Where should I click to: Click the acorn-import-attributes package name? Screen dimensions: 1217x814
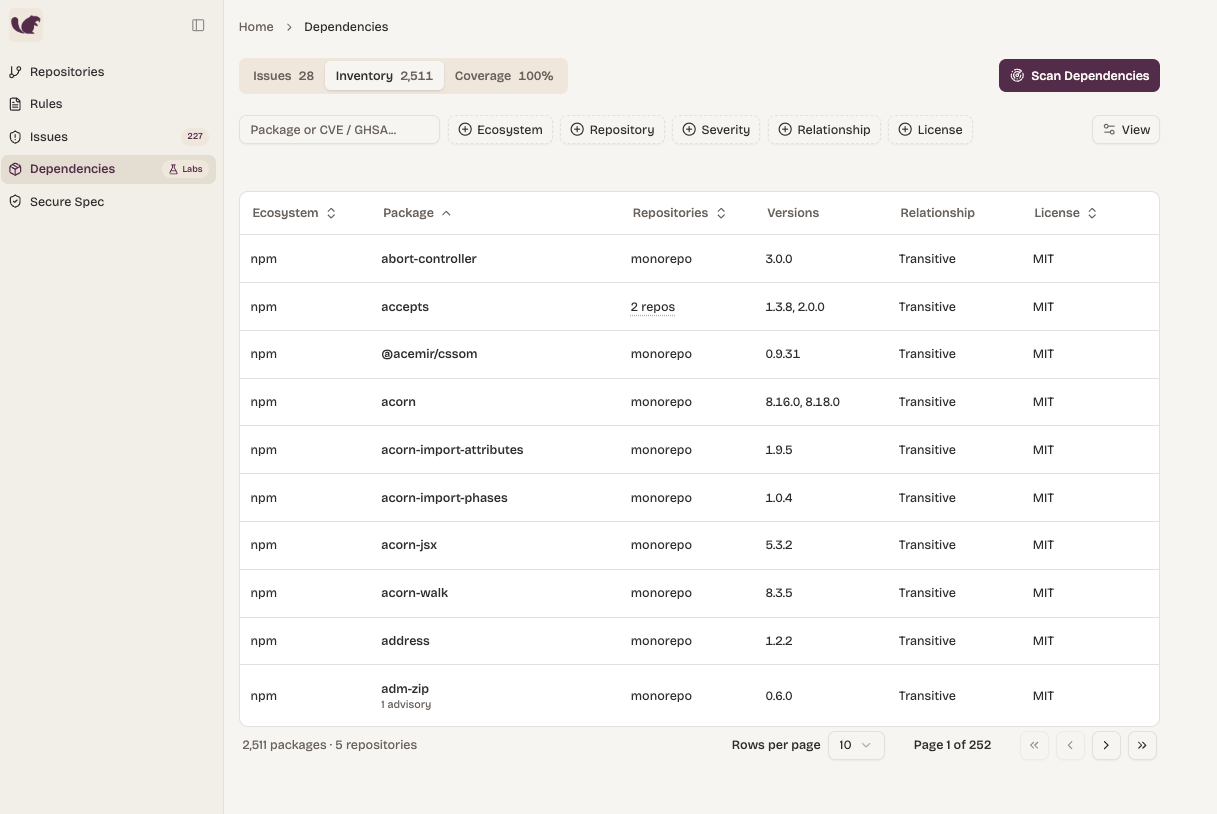[452, 450]
